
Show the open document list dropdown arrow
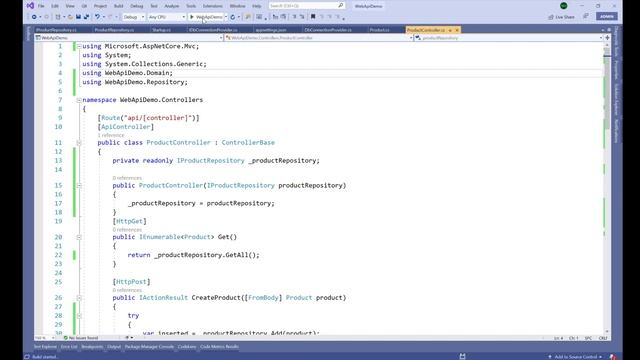point(602,30)
